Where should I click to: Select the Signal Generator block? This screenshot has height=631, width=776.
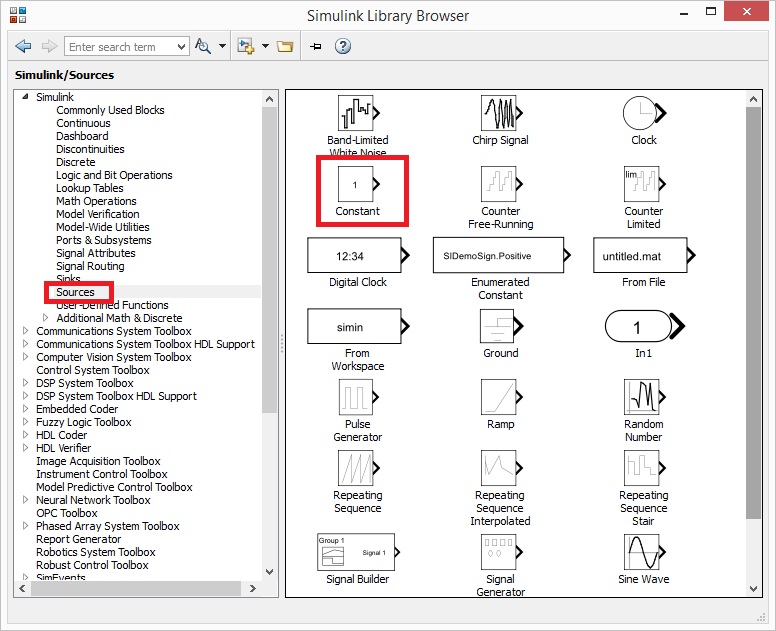(501, 552)
